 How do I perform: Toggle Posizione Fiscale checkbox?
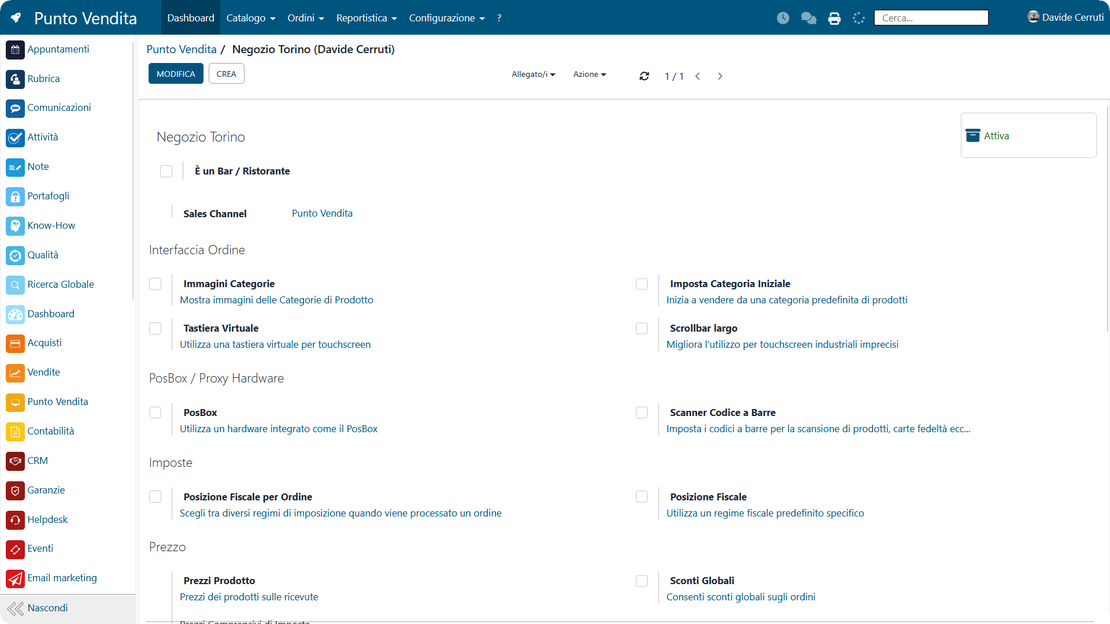coord(641,497)
